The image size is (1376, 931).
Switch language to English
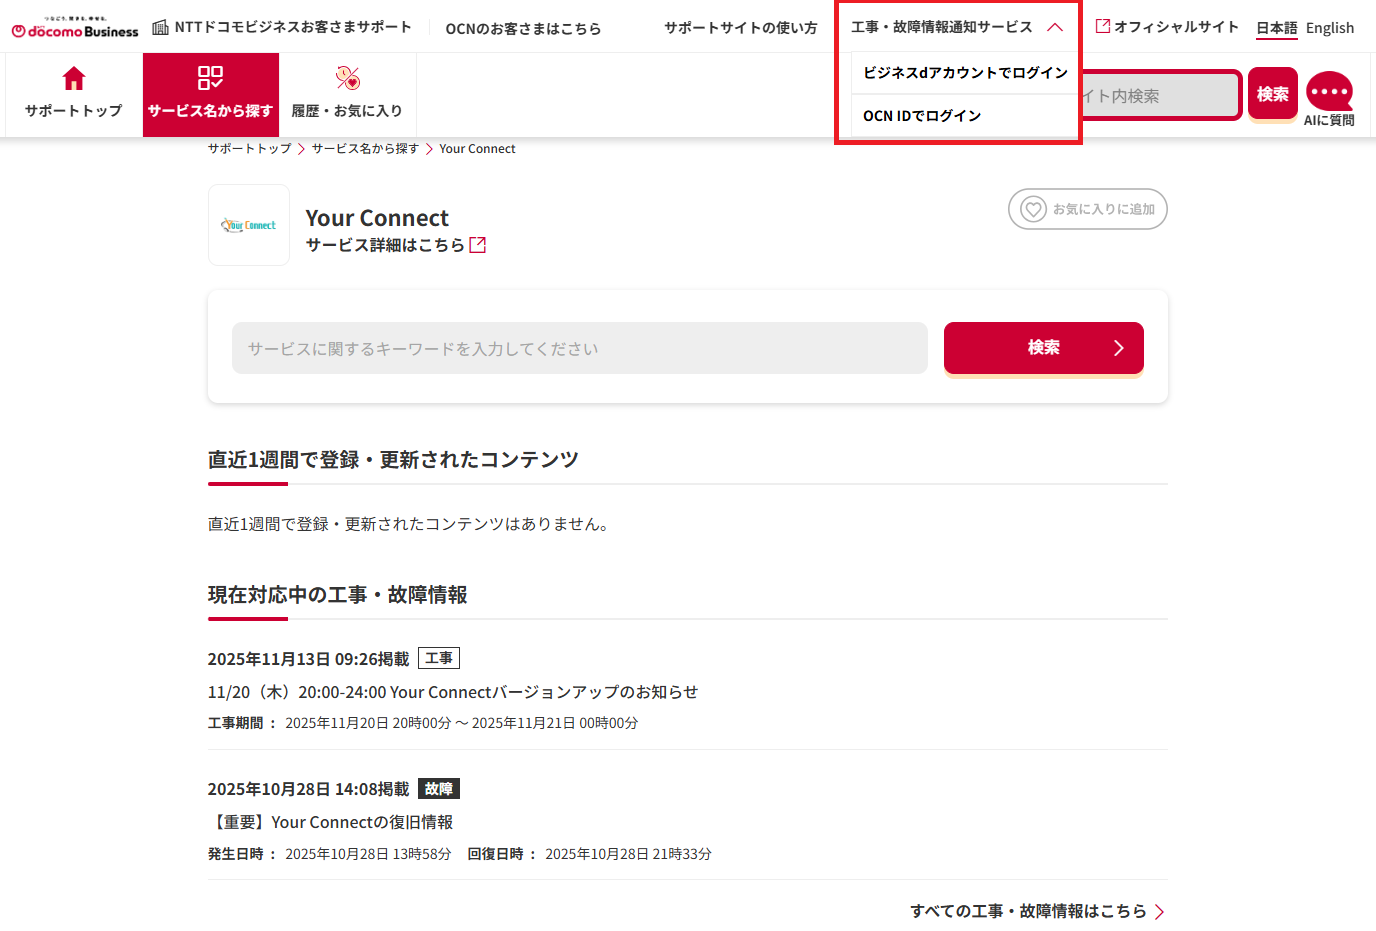[x=1330, y=28]
